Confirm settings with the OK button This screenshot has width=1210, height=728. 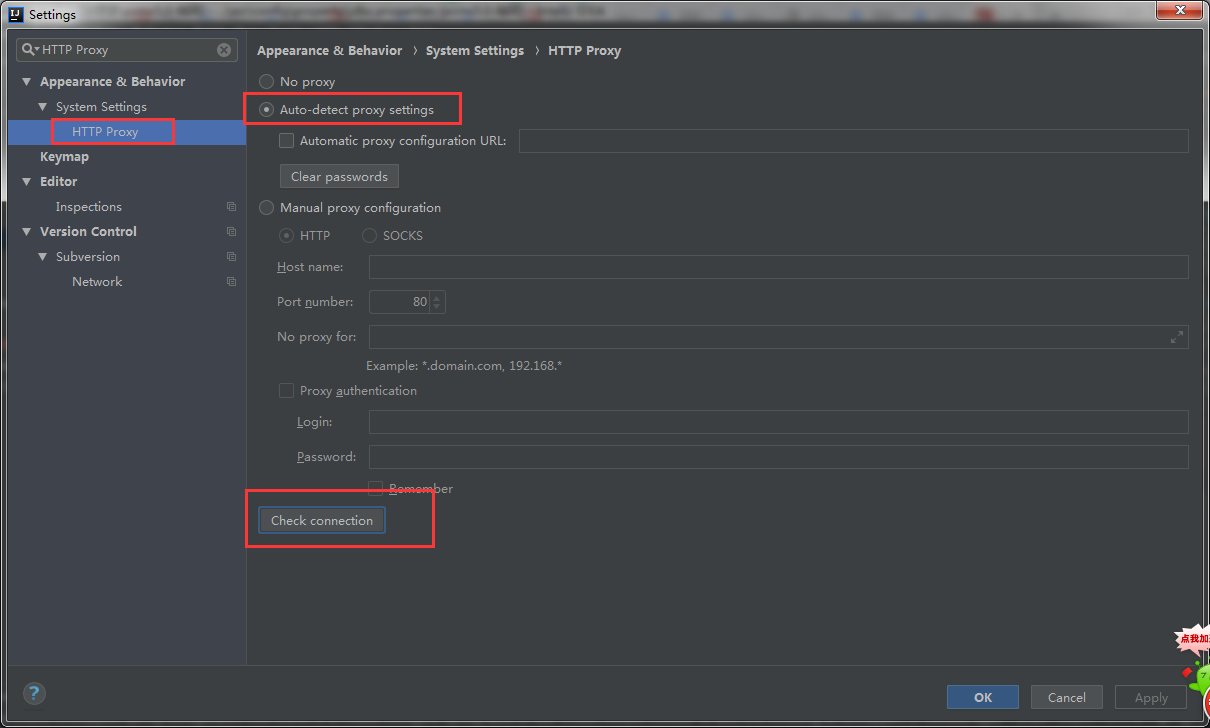(983, 697)
